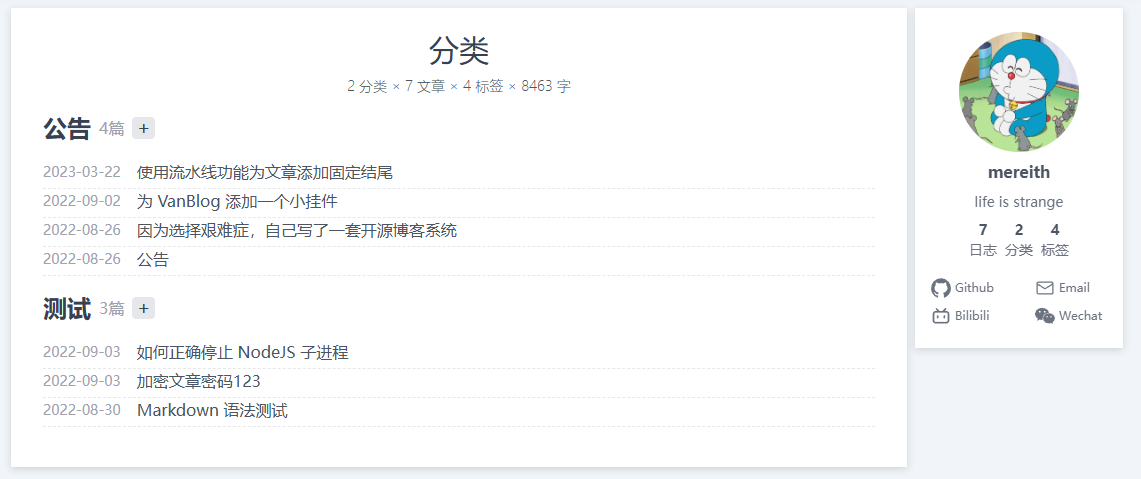Click the Bilibili TV icon
The height and width of the screenshot is (479, 1141).
click(941, 316)
